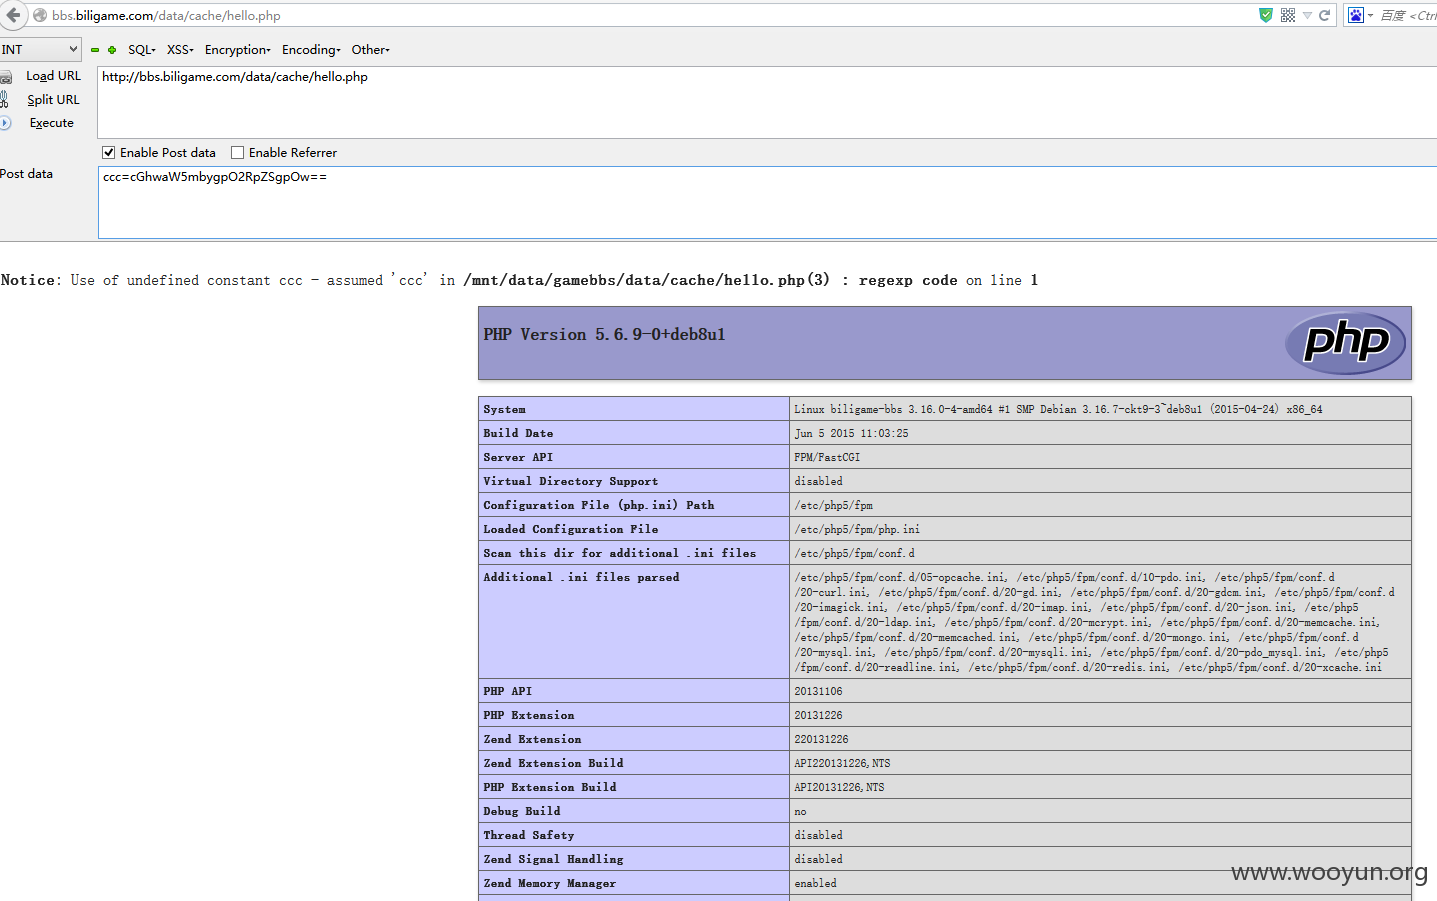Viewport: 1437px width, 901px height.
Task: Open the Encoding menu
Action: pyautogui.click(x=311, y=50)
